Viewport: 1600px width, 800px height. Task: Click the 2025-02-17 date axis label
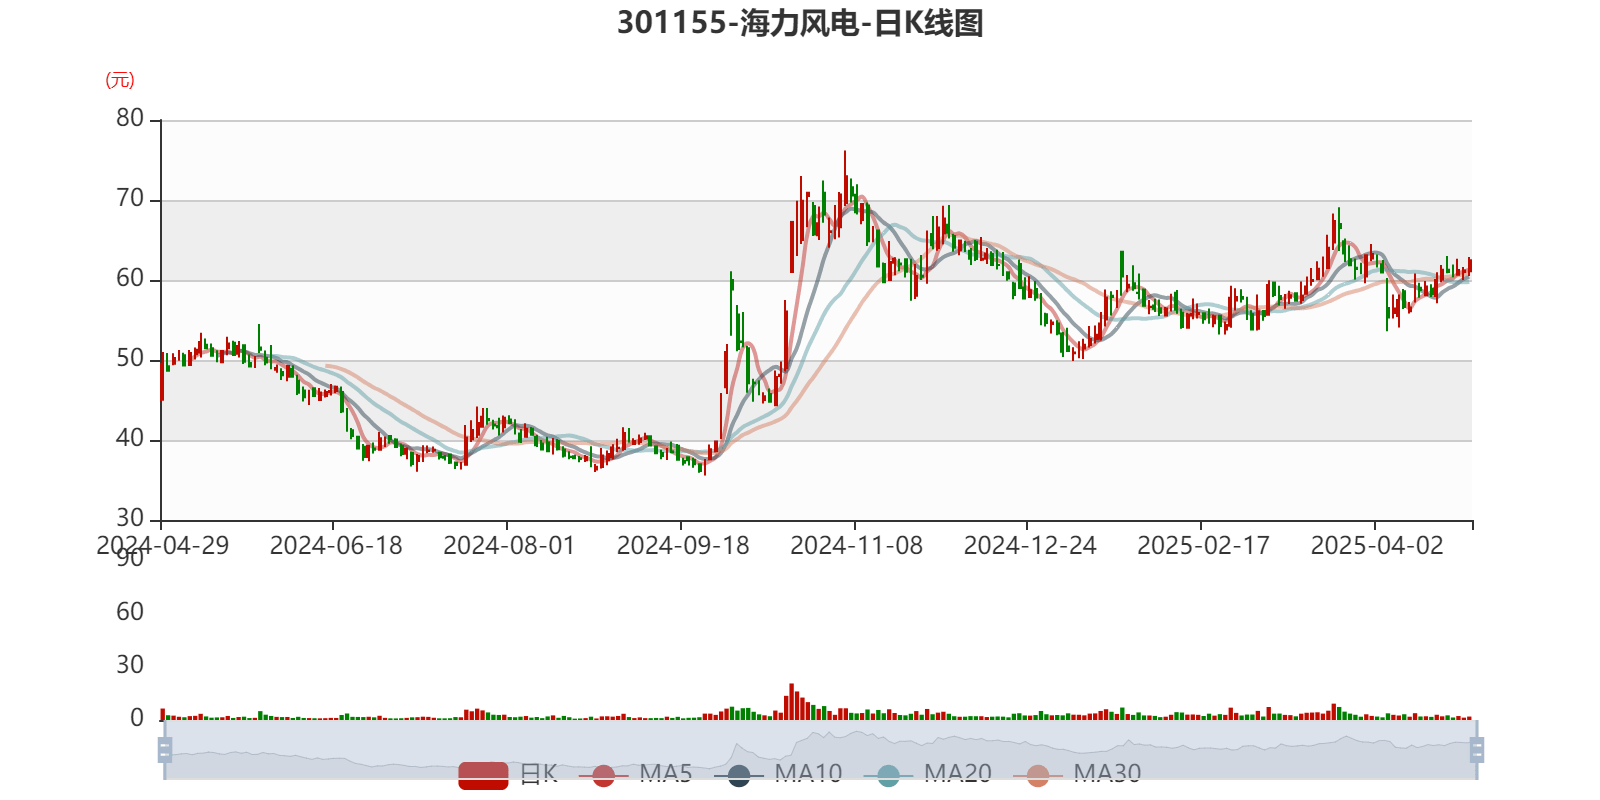[1203, 546]
